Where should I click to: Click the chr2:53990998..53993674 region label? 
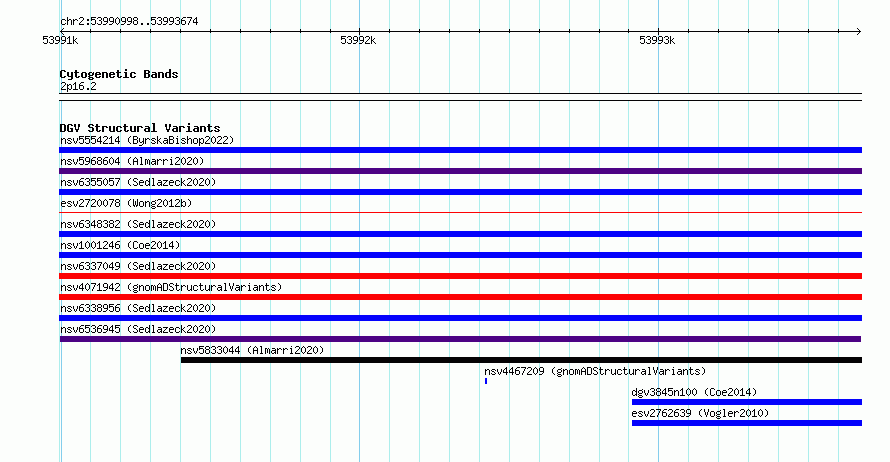coord(129,22)
